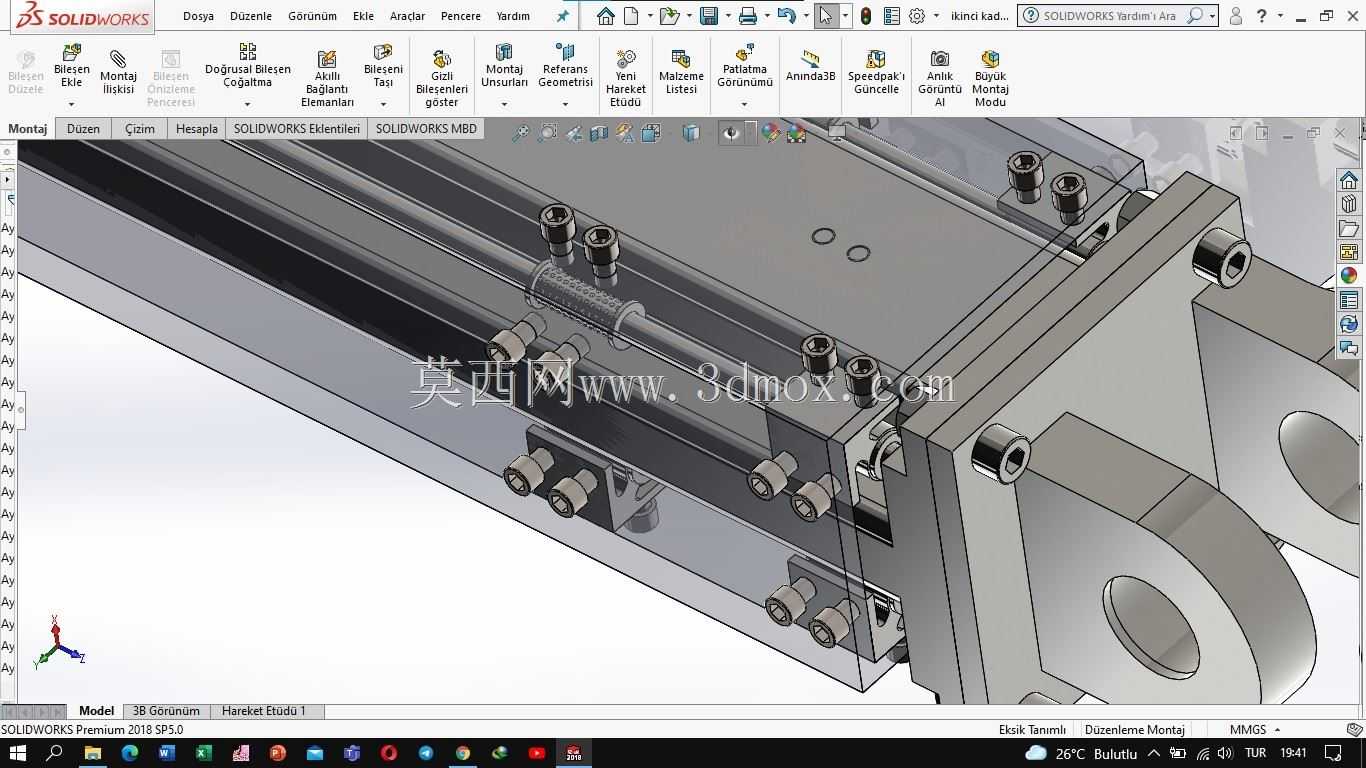This screenshot has width=1366, height=768.
Task: Open the Montaj İlişkisi tool
Action: tap(118, 71)
